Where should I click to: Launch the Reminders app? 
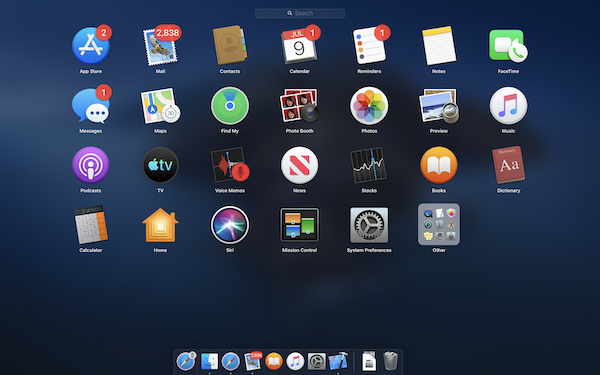(369, 46)
